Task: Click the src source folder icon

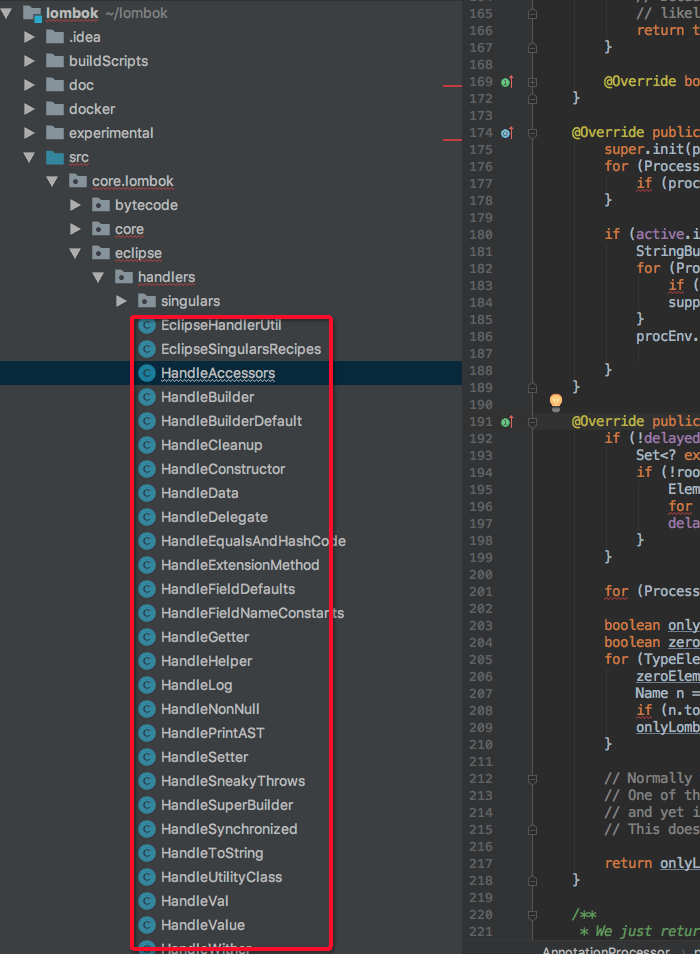Action: click(x=55, y=158)
